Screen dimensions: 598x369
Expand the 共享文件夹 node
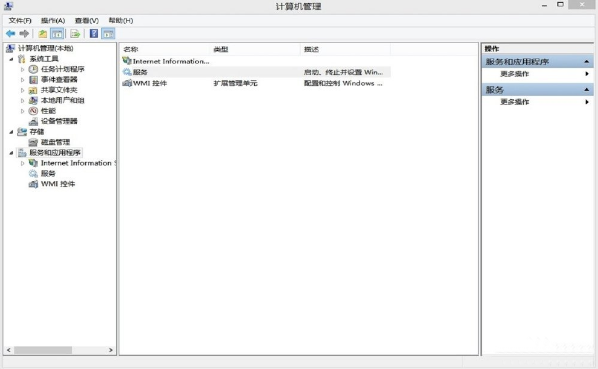(x=23, y=90)
